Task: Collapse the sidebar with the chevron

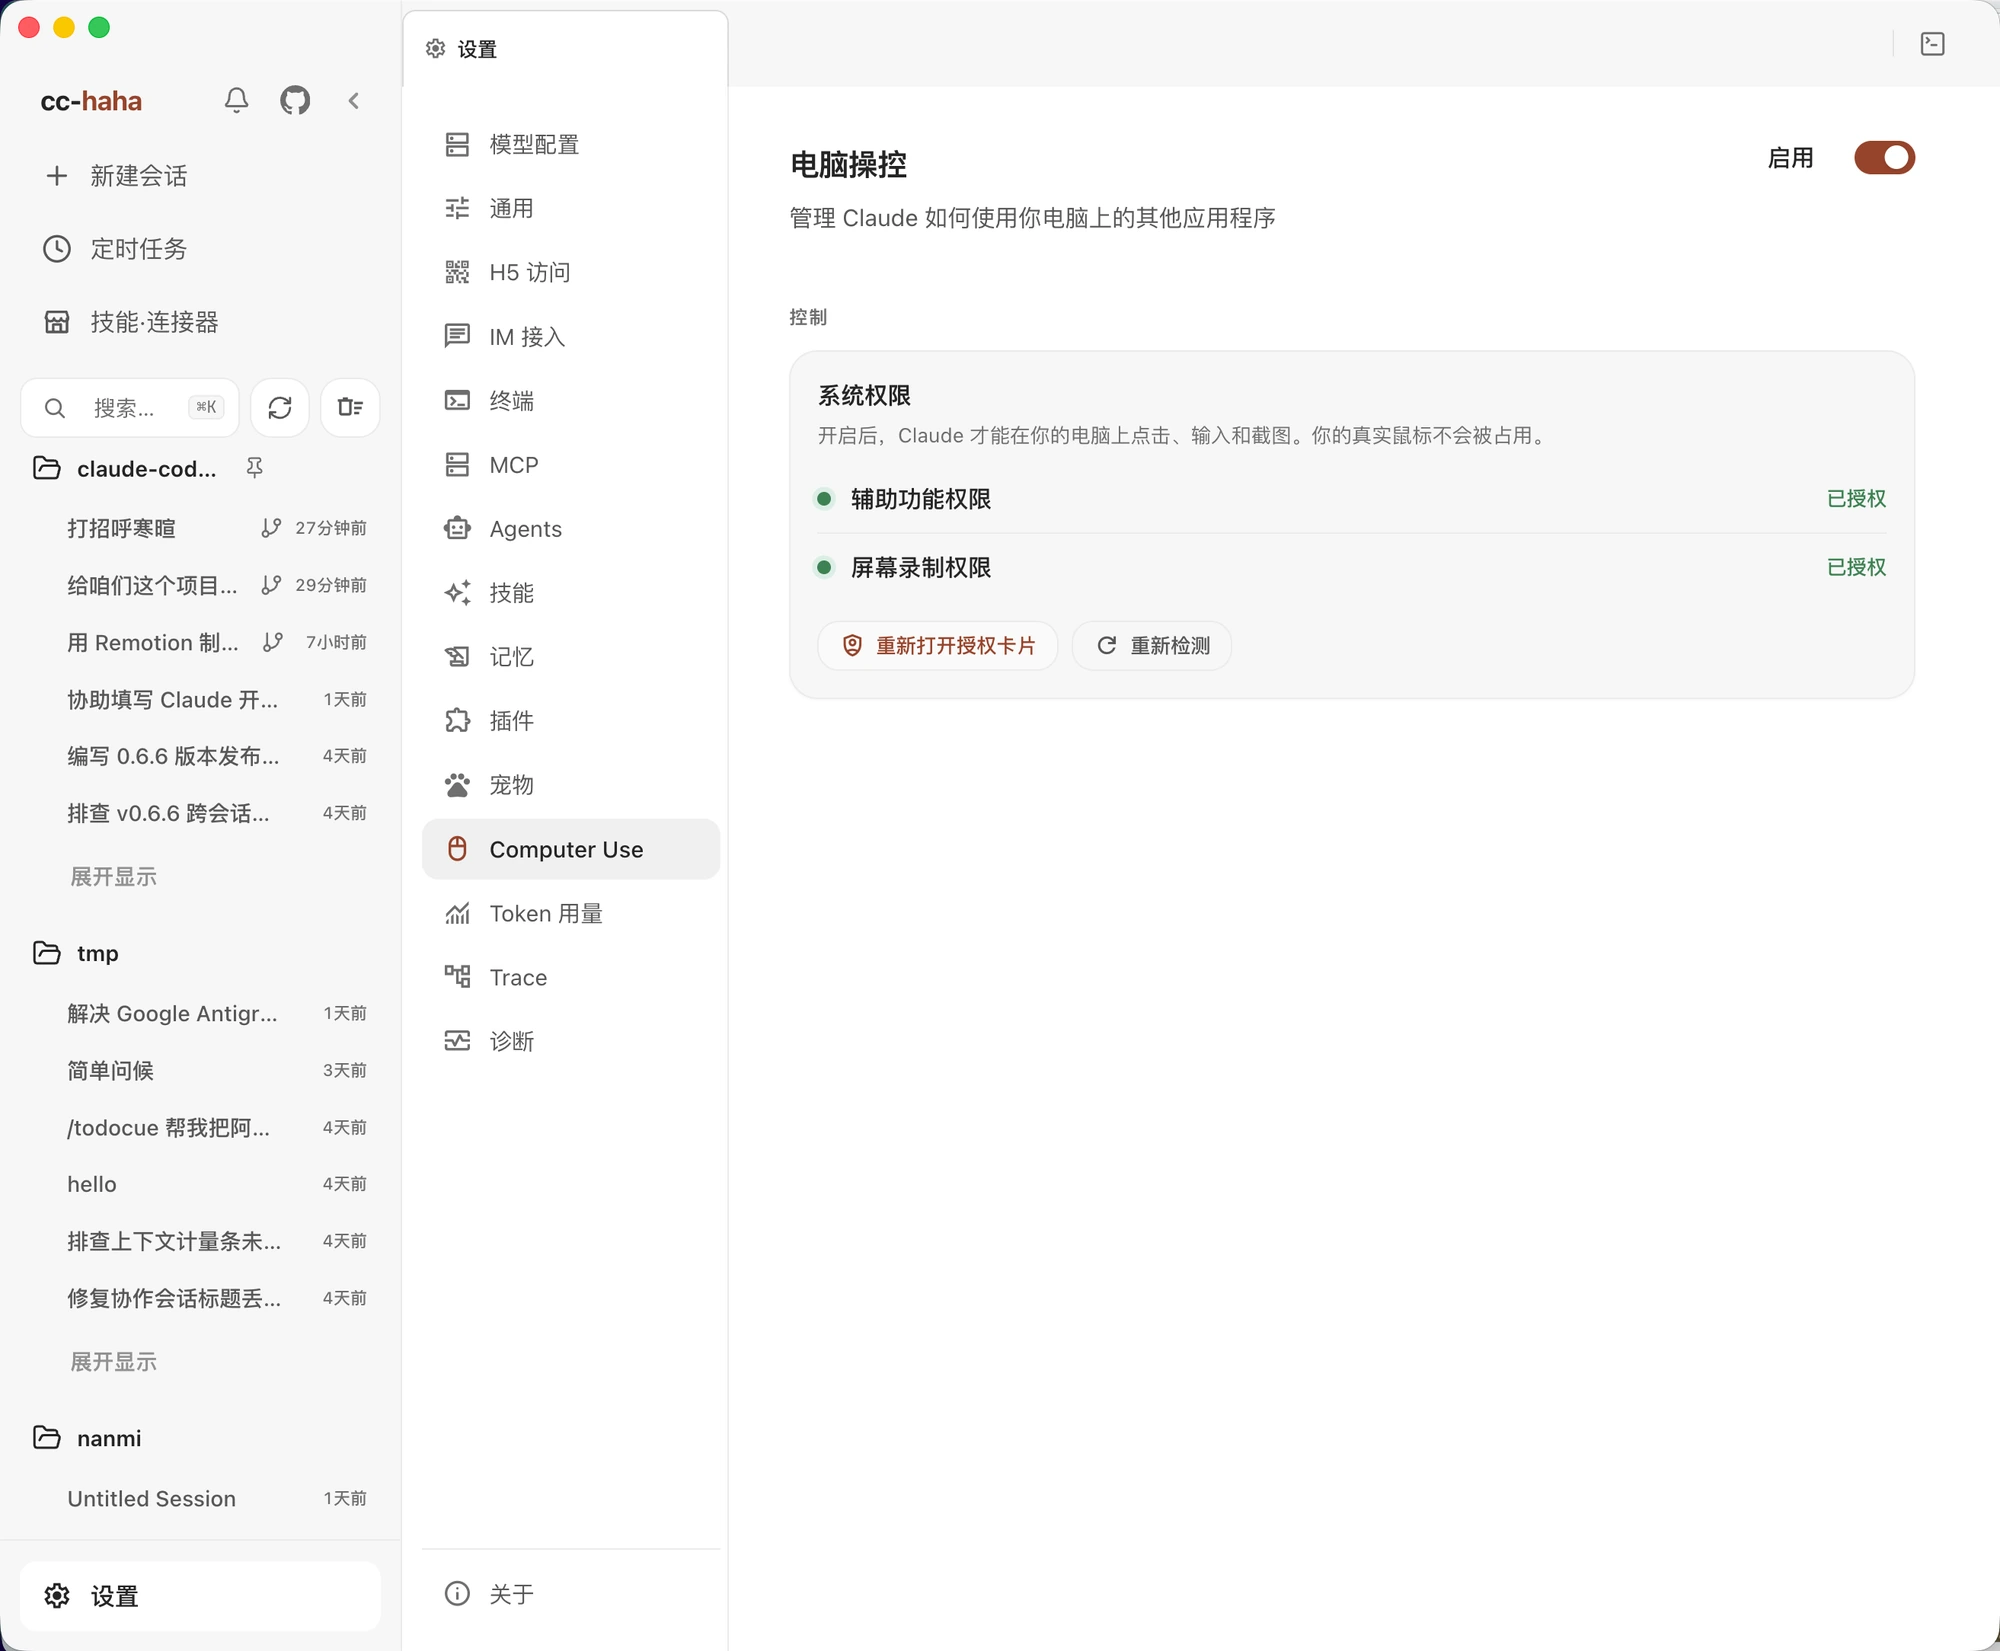Action: click(354, 101)
